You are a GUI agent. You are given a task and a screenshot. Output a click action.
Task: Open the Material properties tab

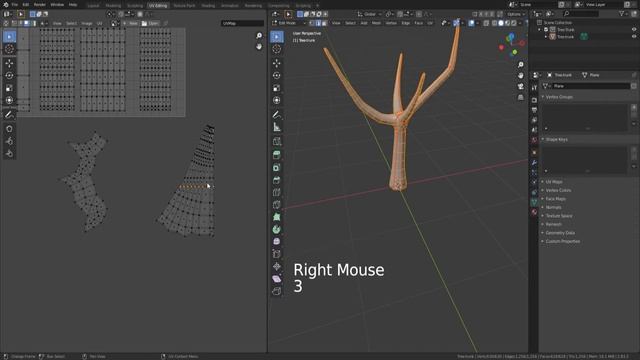534,212
